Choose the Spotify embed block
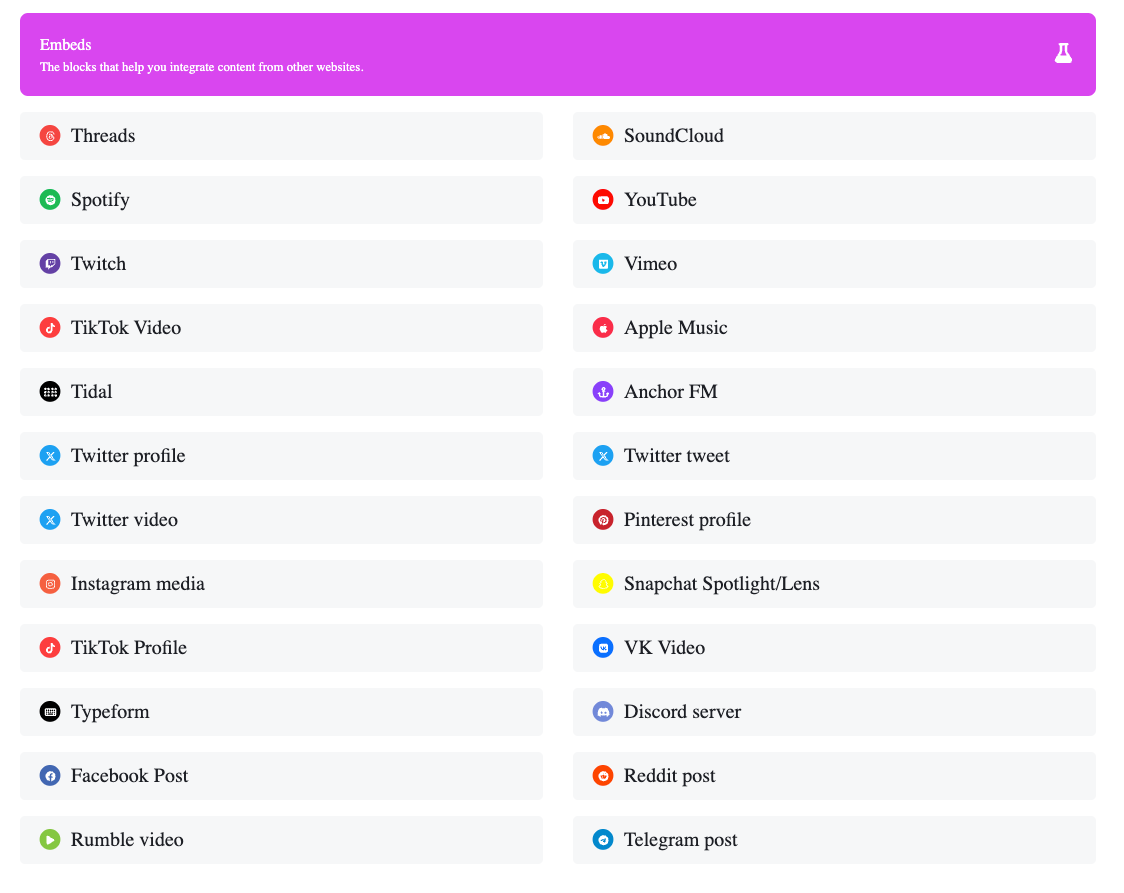This screenshot has width=1124, height=893. [281, 199]
